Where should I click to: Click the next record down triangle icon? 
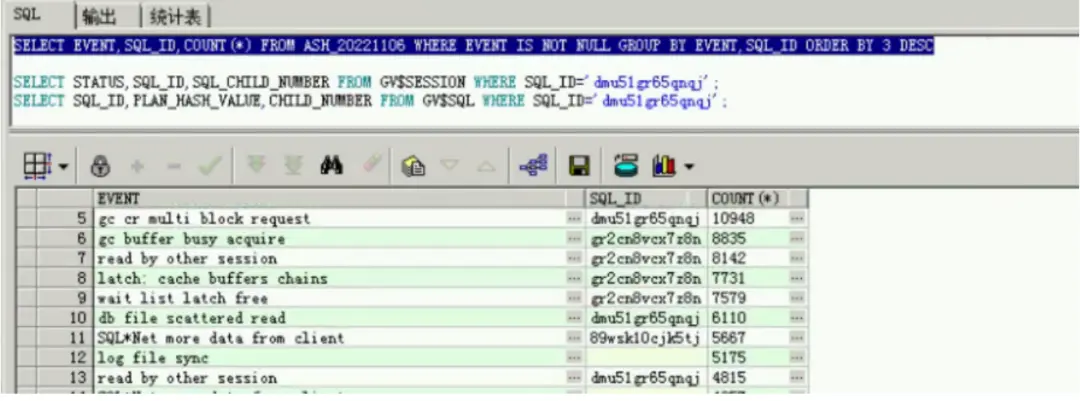point(450,166)
